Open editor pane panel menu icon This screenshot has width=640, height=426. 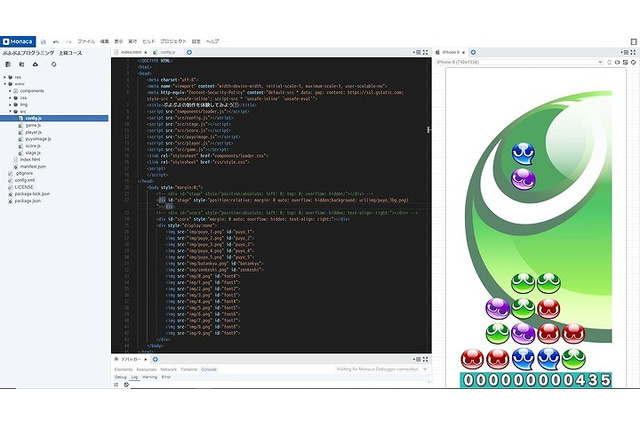(x=418, y=52)
